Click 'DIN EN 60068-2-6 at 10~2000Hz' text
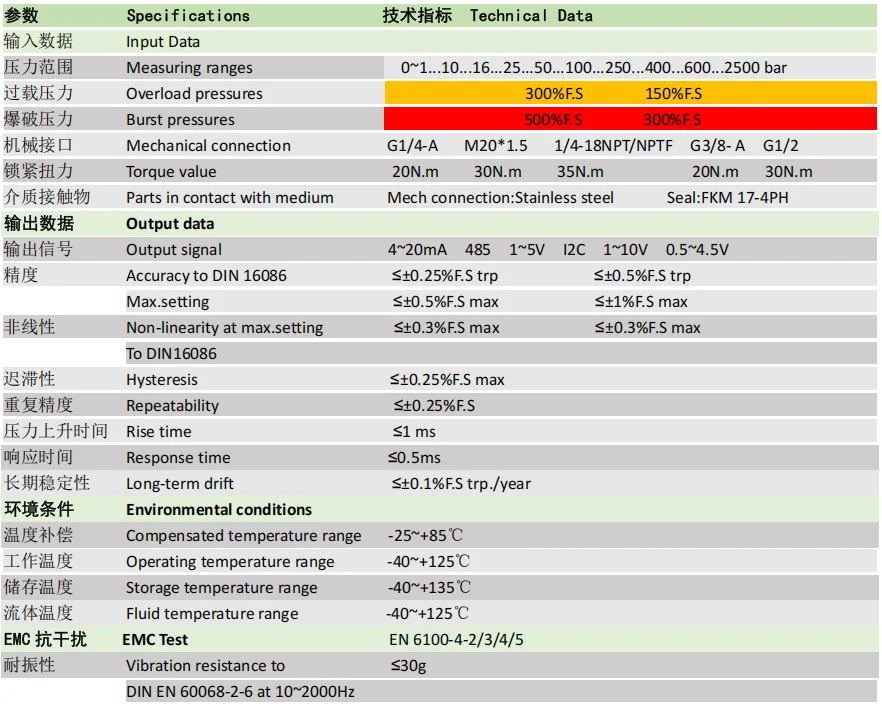This screenshot has height=704, width=882. 241,692
